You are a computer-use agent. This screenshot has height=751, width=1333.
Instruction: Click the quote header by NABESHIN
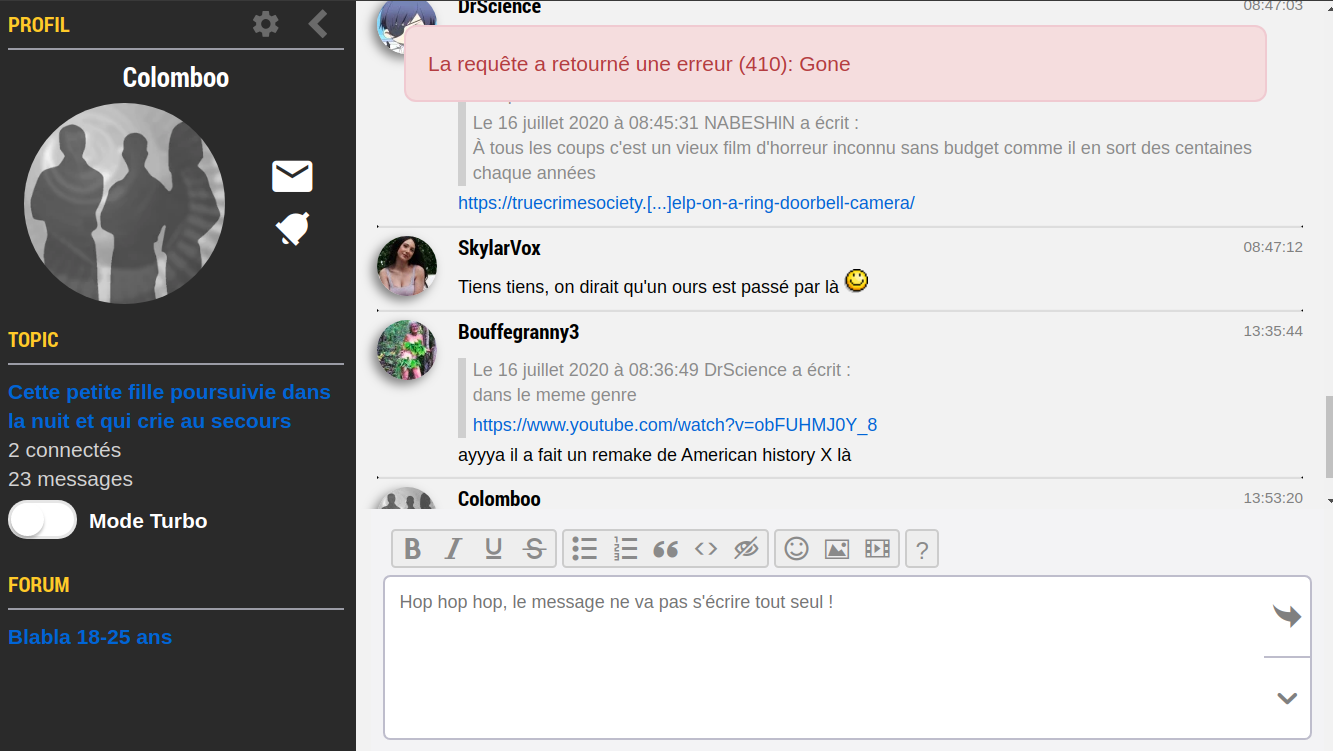pos(666,123)
